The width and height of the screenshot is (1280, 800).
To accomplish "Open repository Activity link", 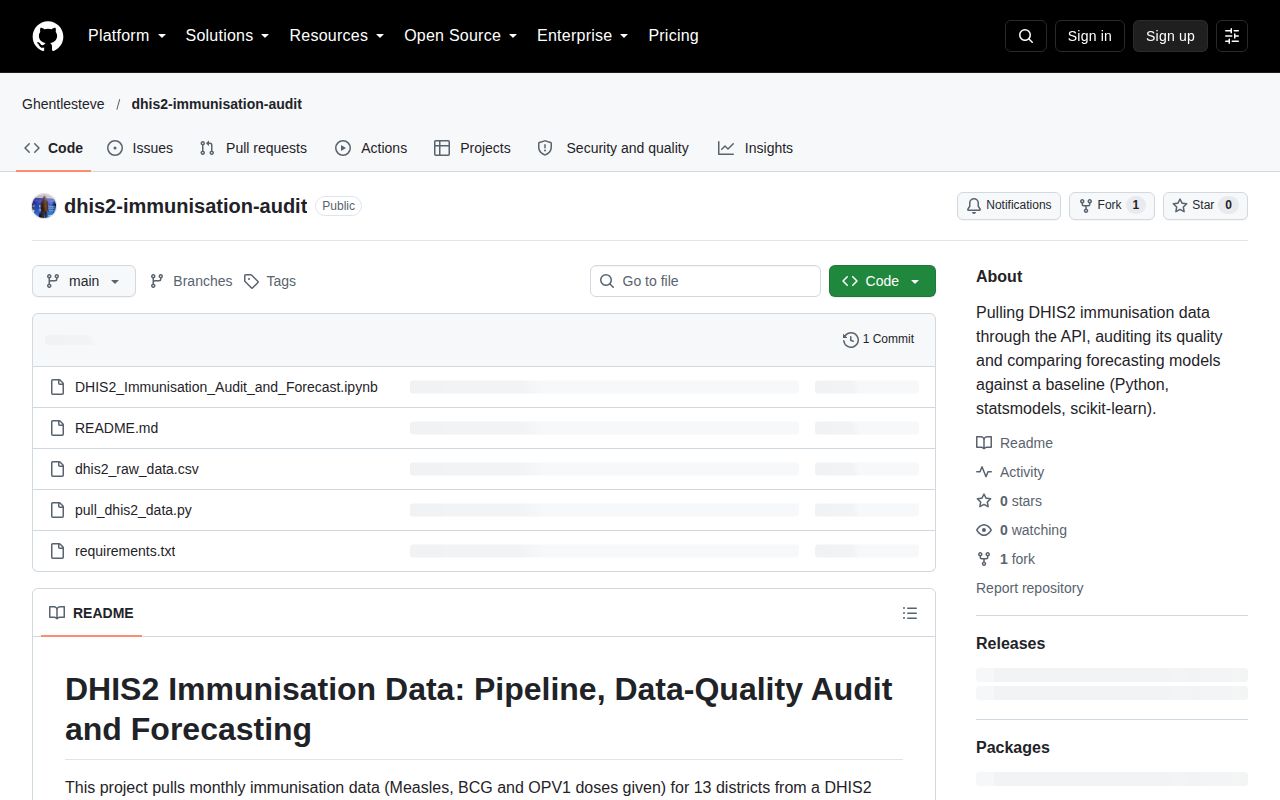I will (x=1010, y=472).
